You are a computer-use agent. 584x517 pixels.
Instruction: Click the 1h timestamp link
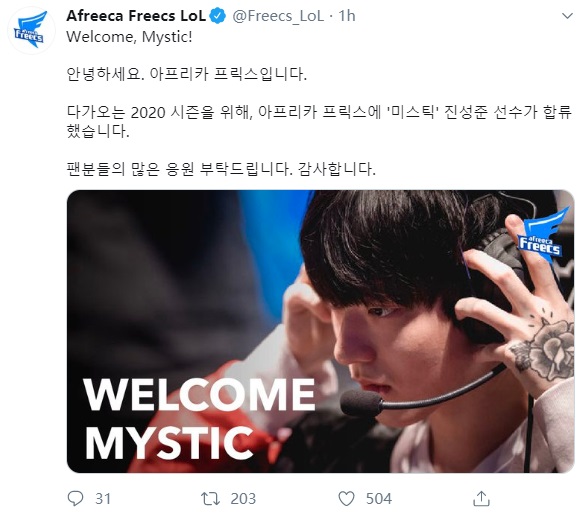coord(347,16)
